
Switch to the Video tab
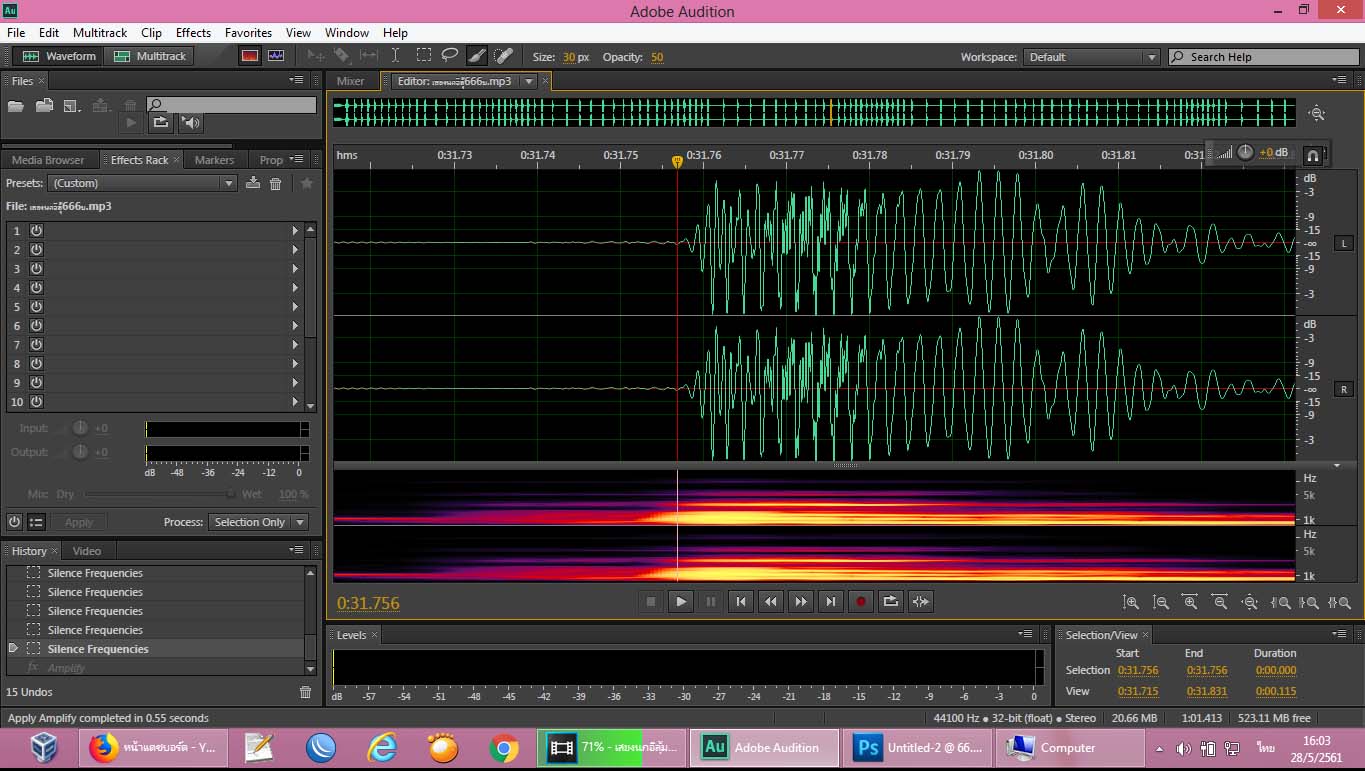click(x=87, y=551)
